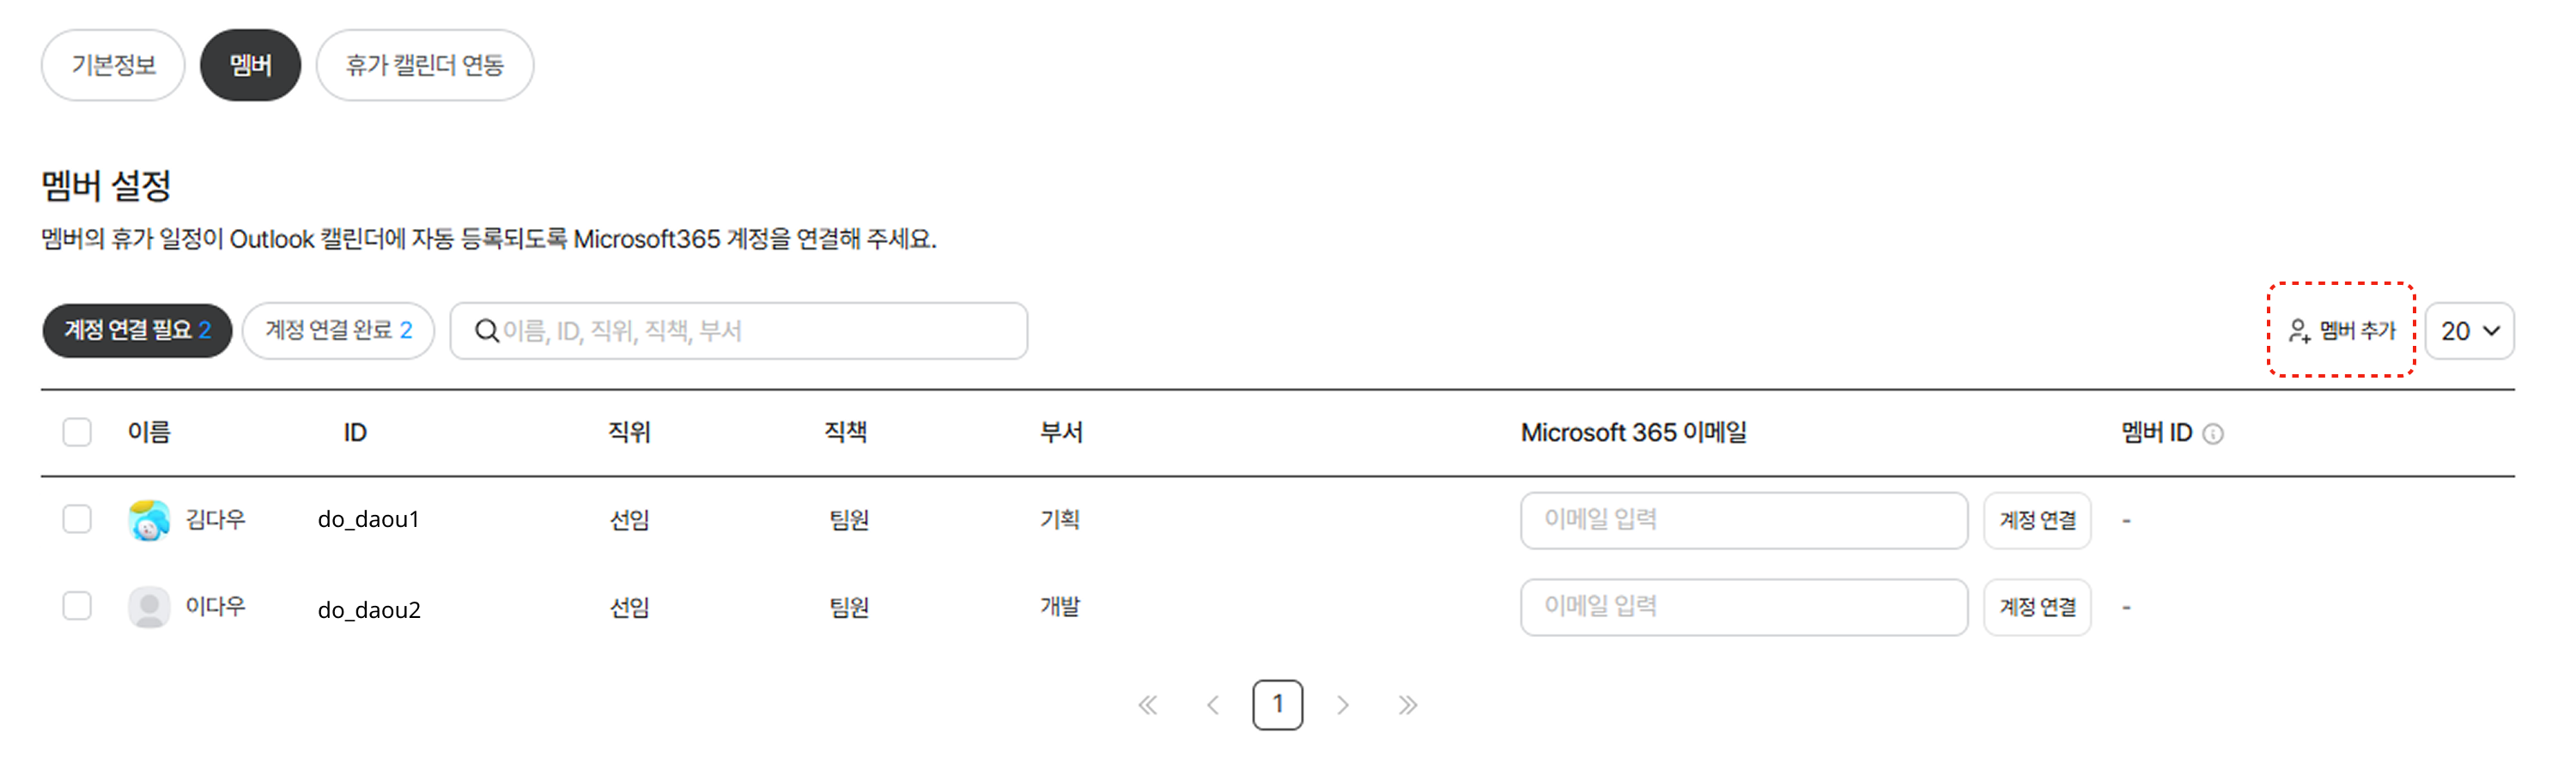This screenshot has height=781, width=2576.
Task: Click the email input for 김다우
Action: (x=1744, y=520)
